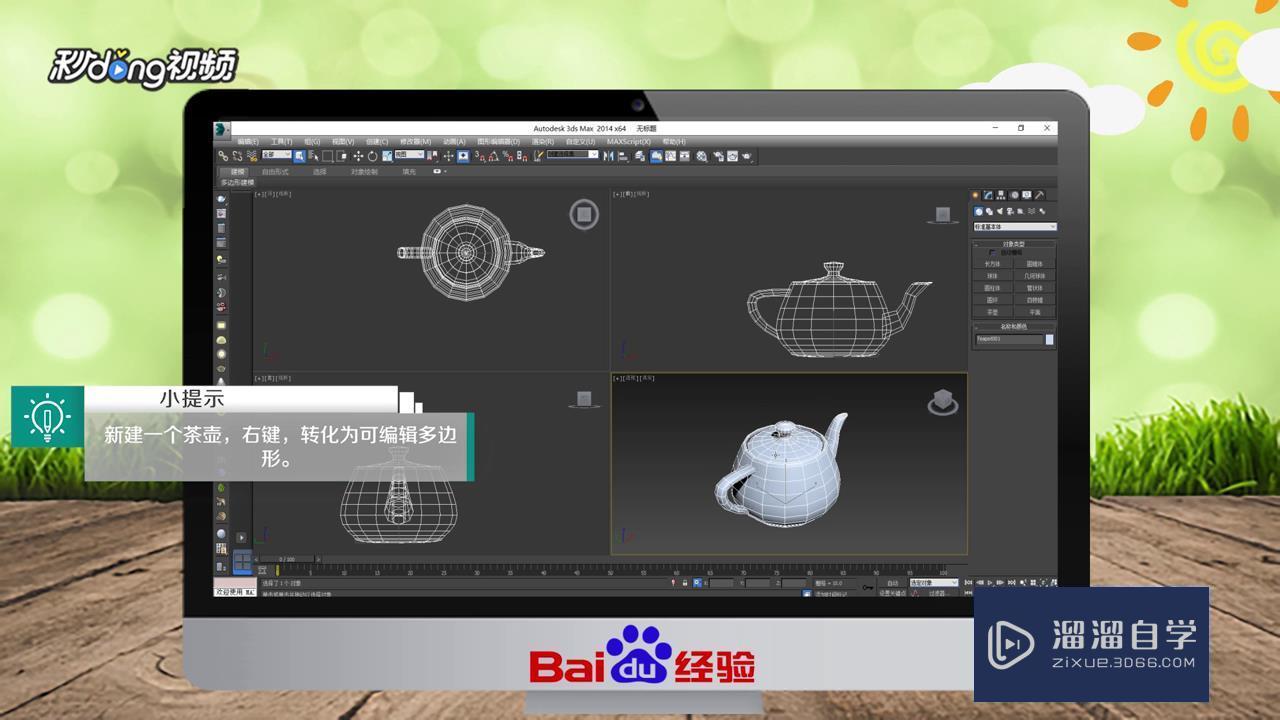Click the Render Production teapot icon

point(747,156)
